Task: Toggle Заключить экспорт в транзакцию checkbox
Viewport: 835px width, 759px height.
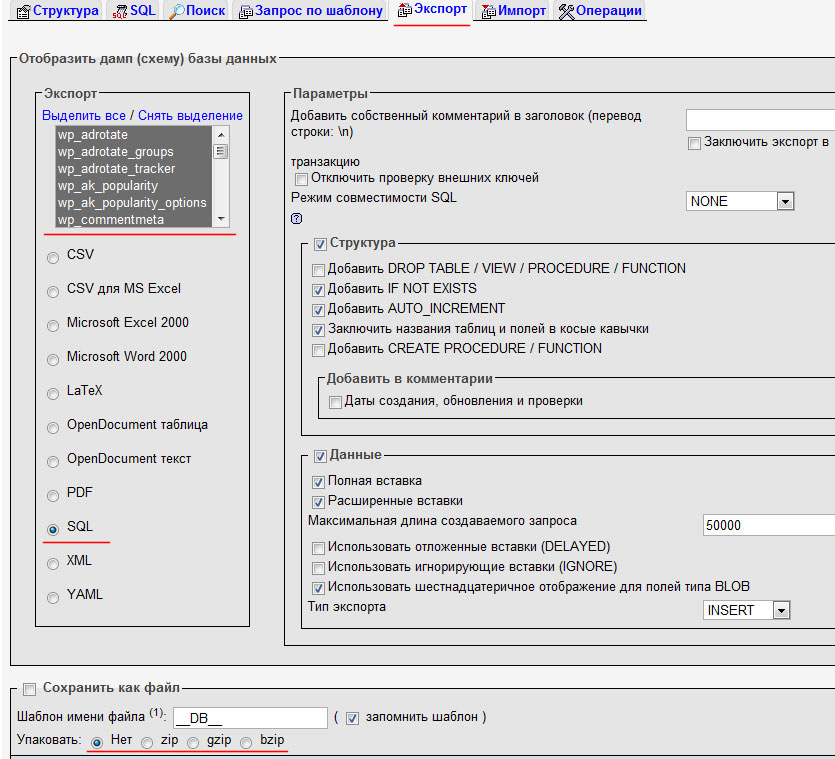Action: coord(694,143)
